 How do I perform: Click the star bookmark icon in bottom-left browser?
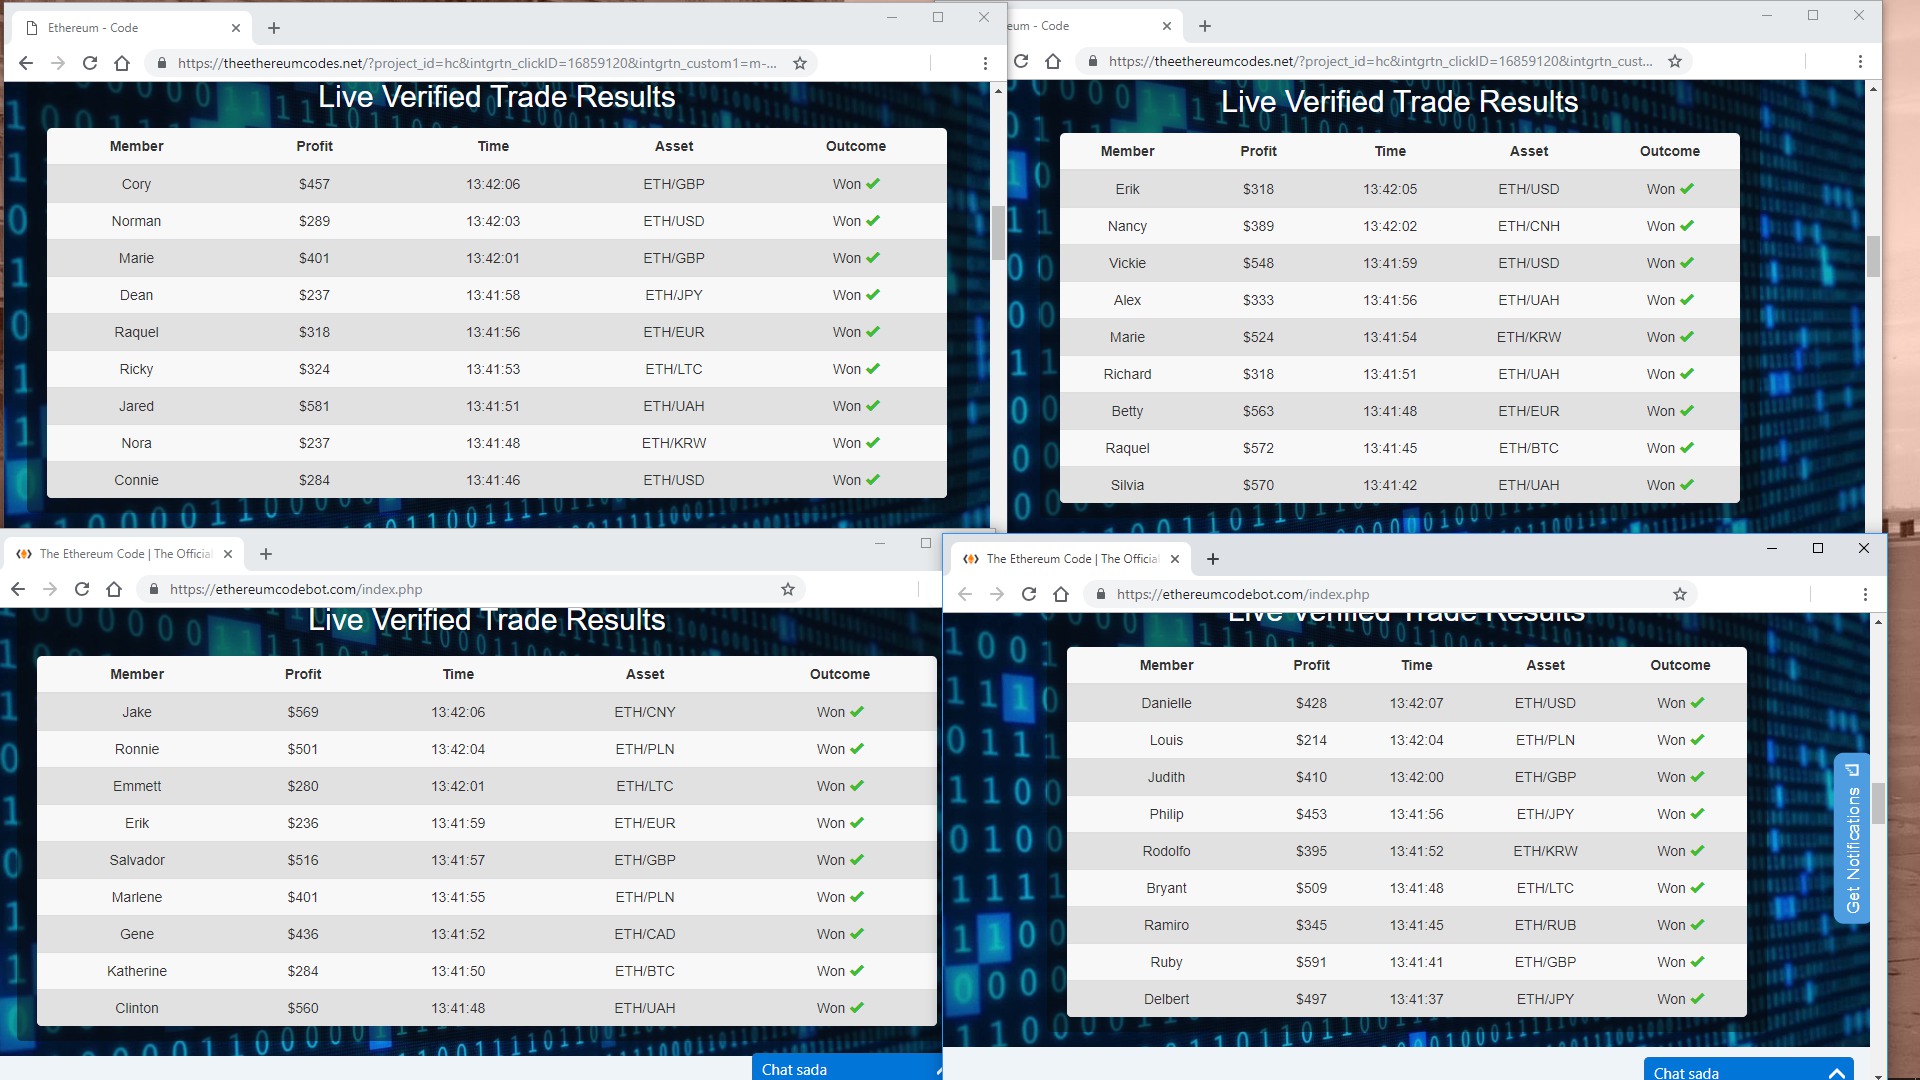(x=789, y=589)
